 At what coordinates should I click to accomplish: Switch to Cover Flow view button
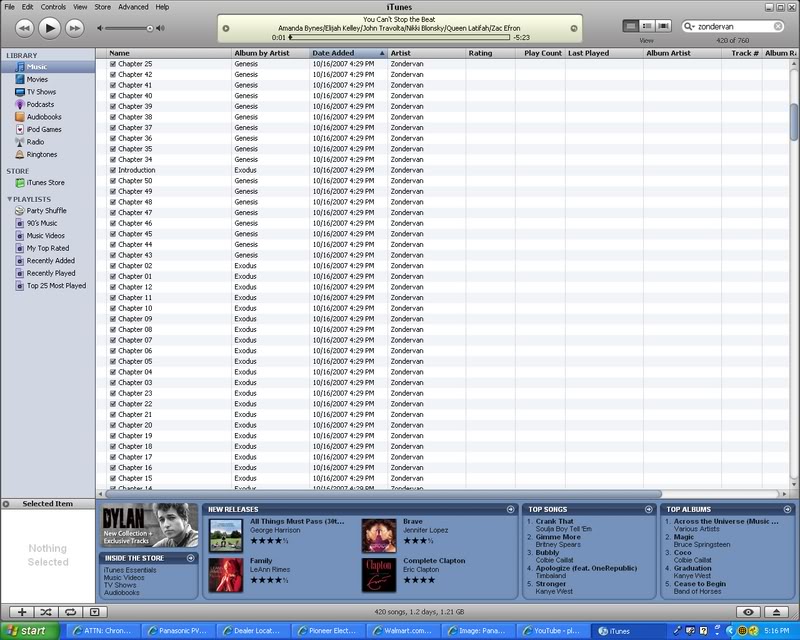pyautogui.click(x=663, y=26)
